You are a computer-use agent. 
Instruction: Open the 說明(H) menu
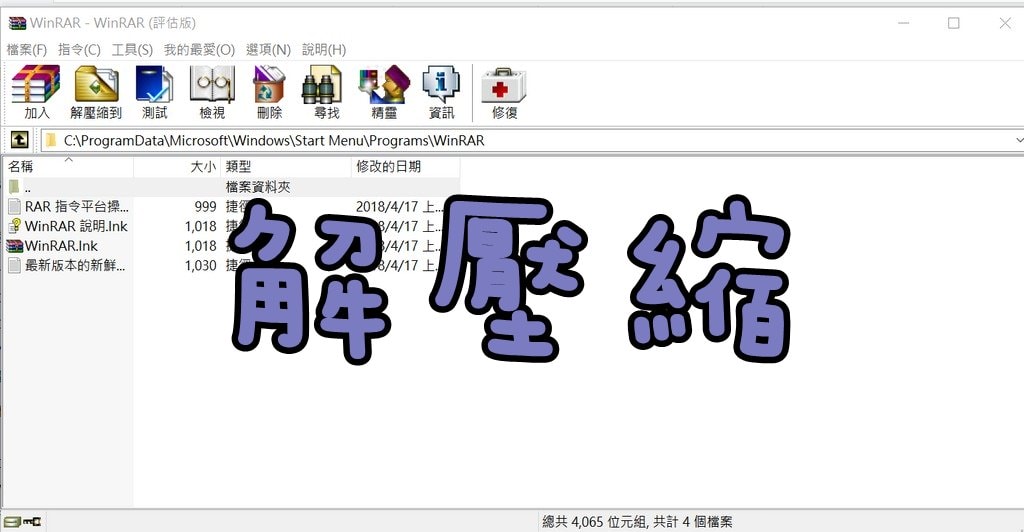tap(324, 50)
